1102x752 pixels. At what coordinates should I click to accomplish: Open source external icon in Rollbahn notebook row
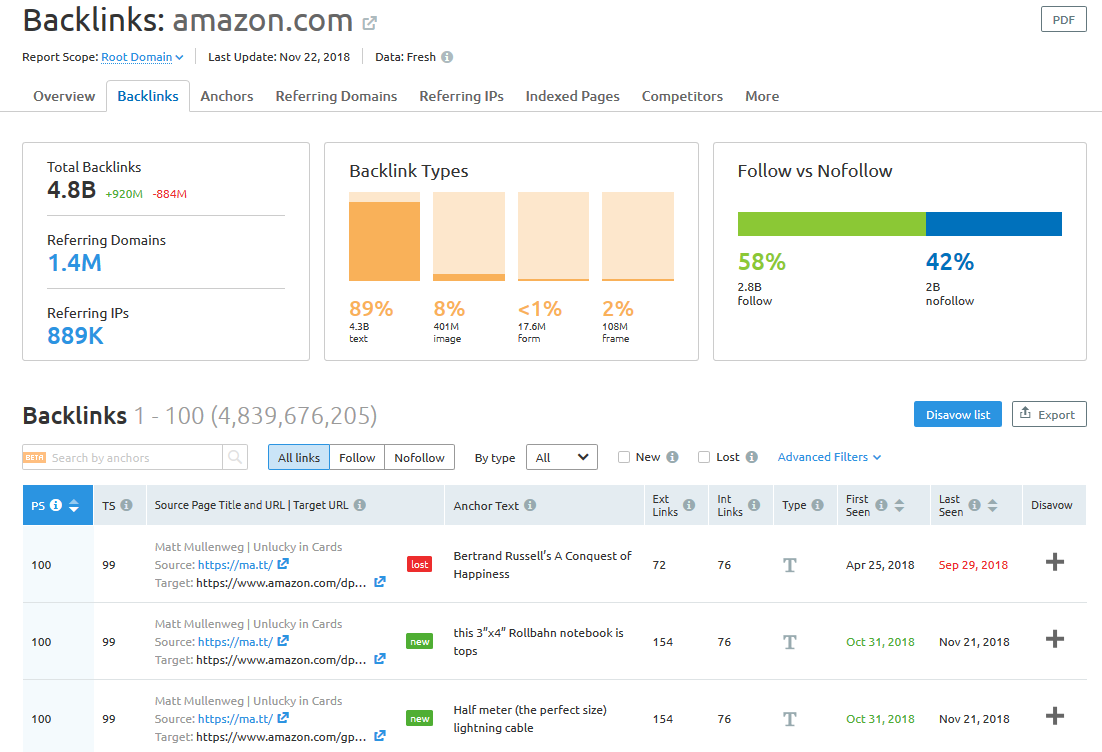point(283,641)
